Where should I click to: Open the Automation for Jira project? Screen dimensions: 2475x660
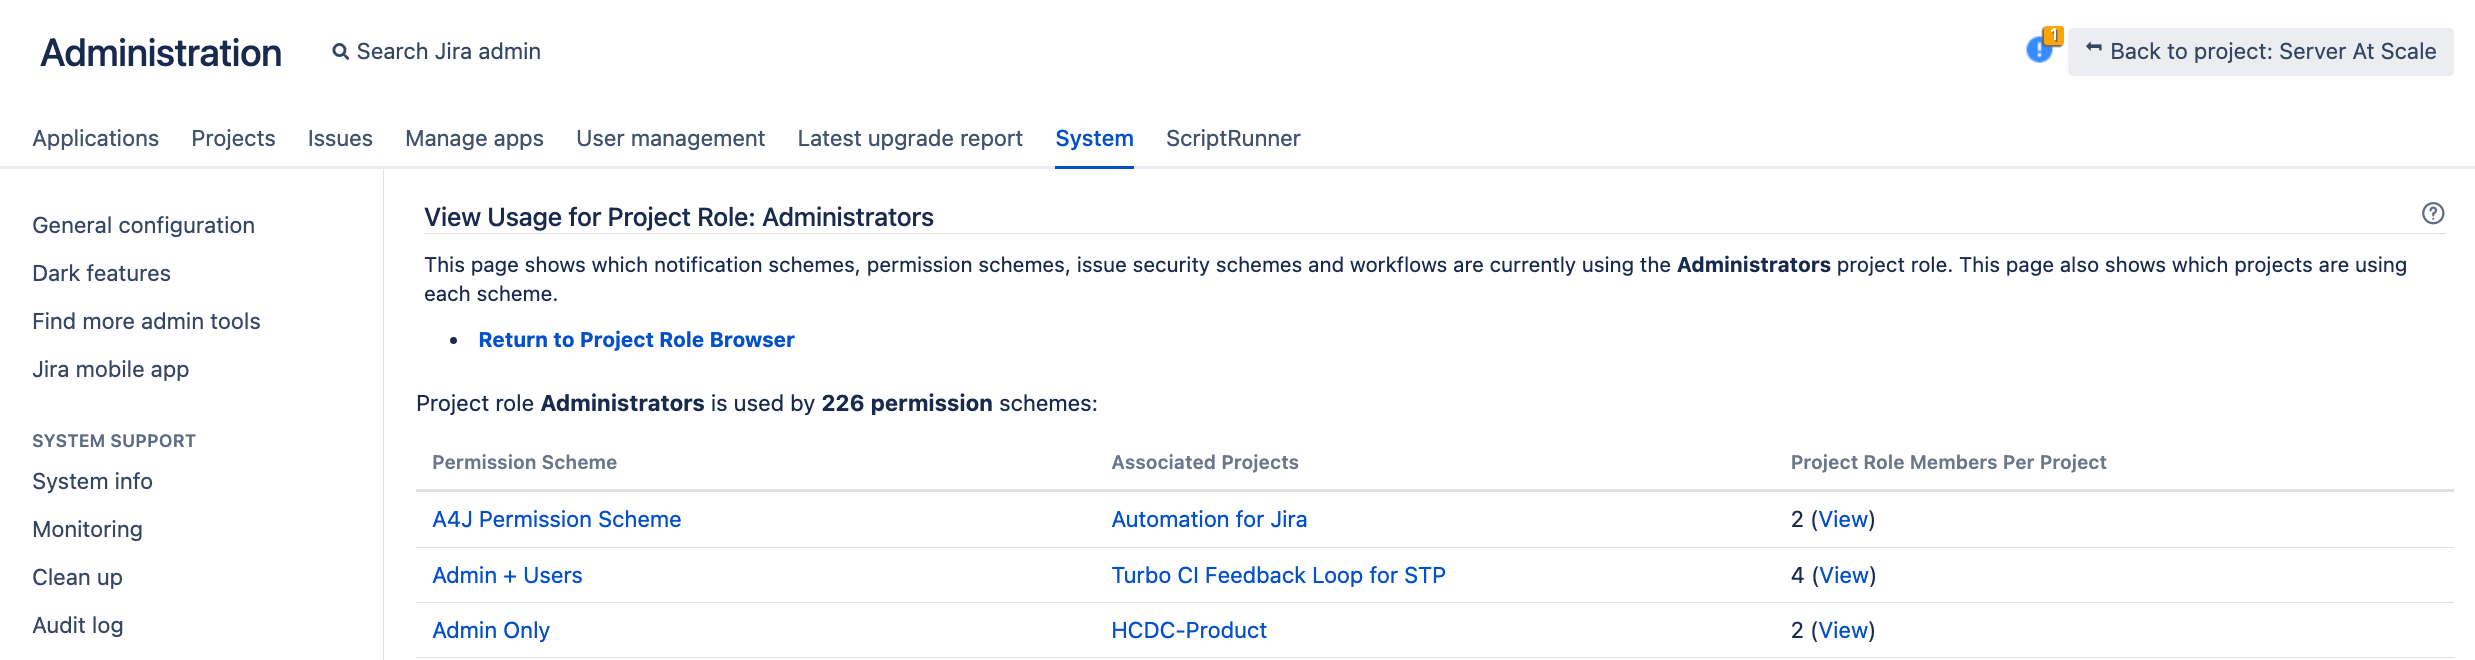pos(1209,519)
